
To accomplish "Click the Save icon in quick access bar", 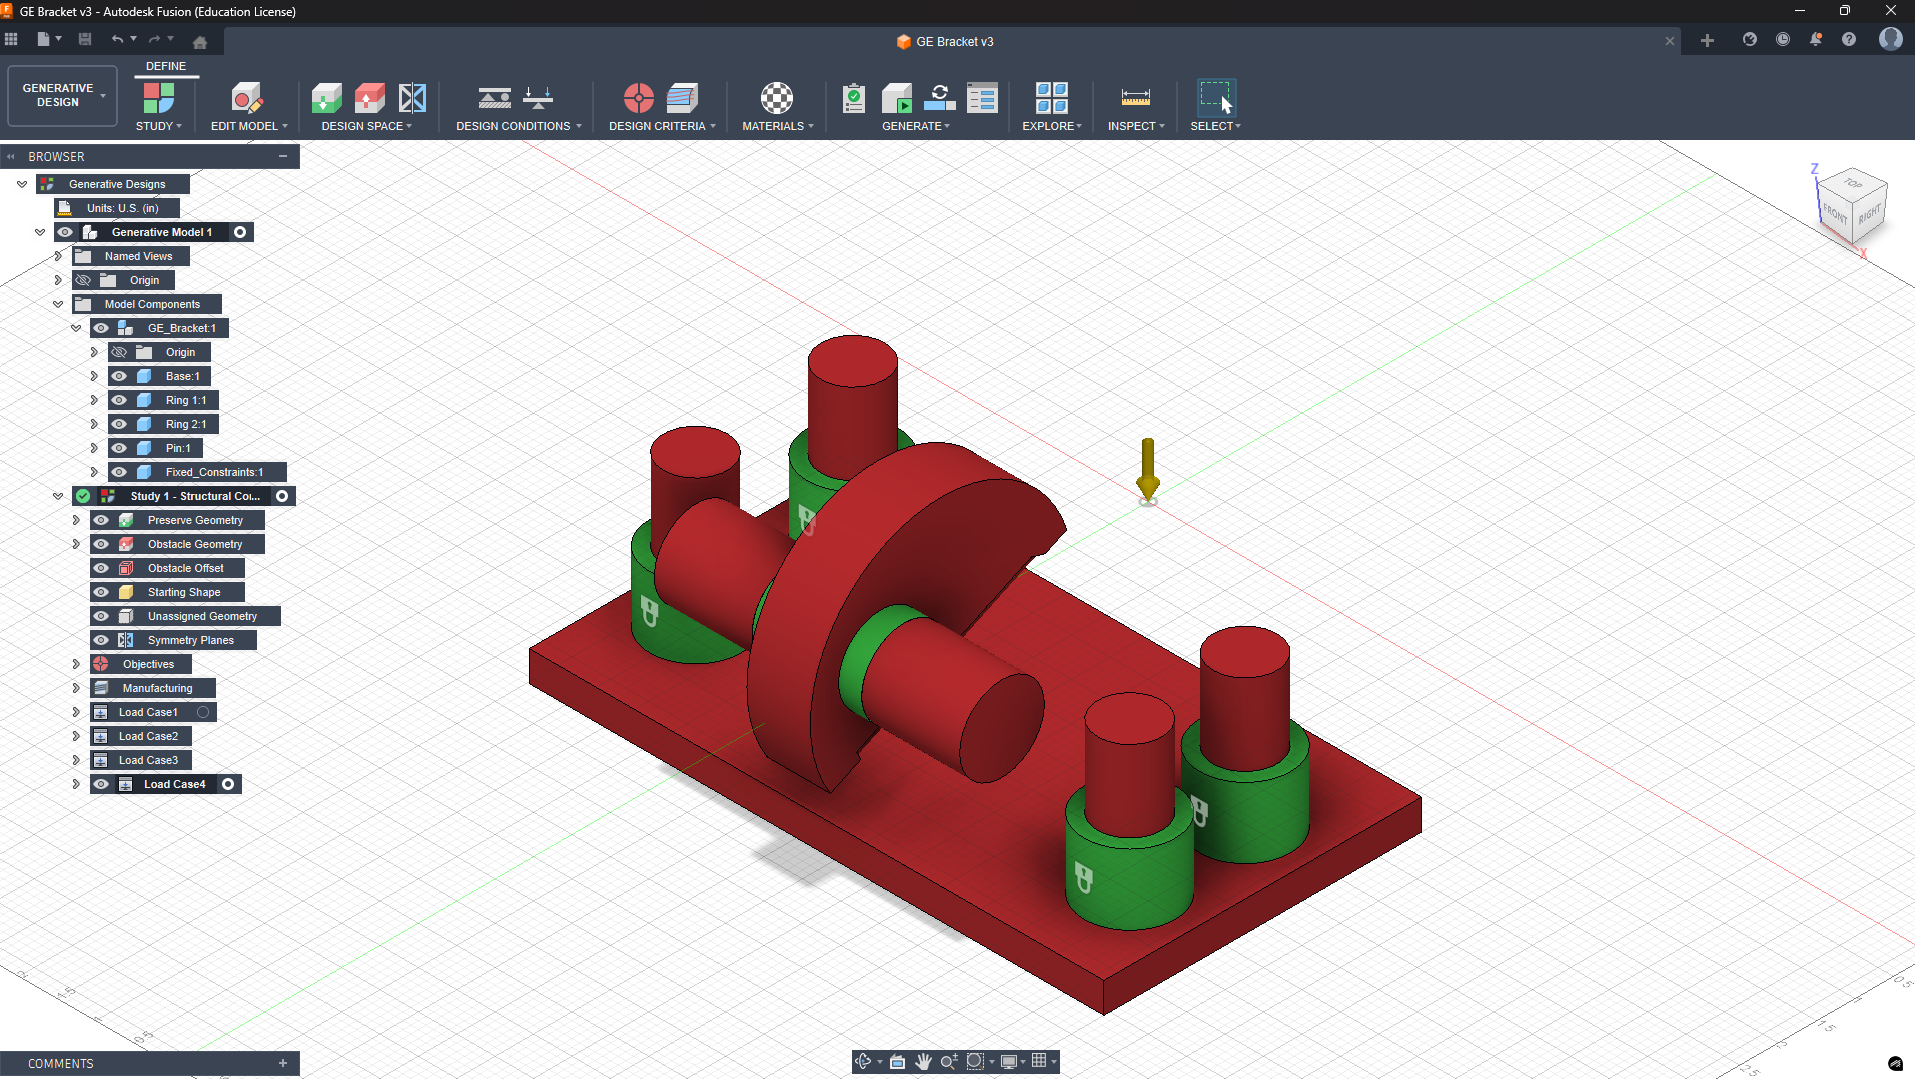I will pos(85,39).
